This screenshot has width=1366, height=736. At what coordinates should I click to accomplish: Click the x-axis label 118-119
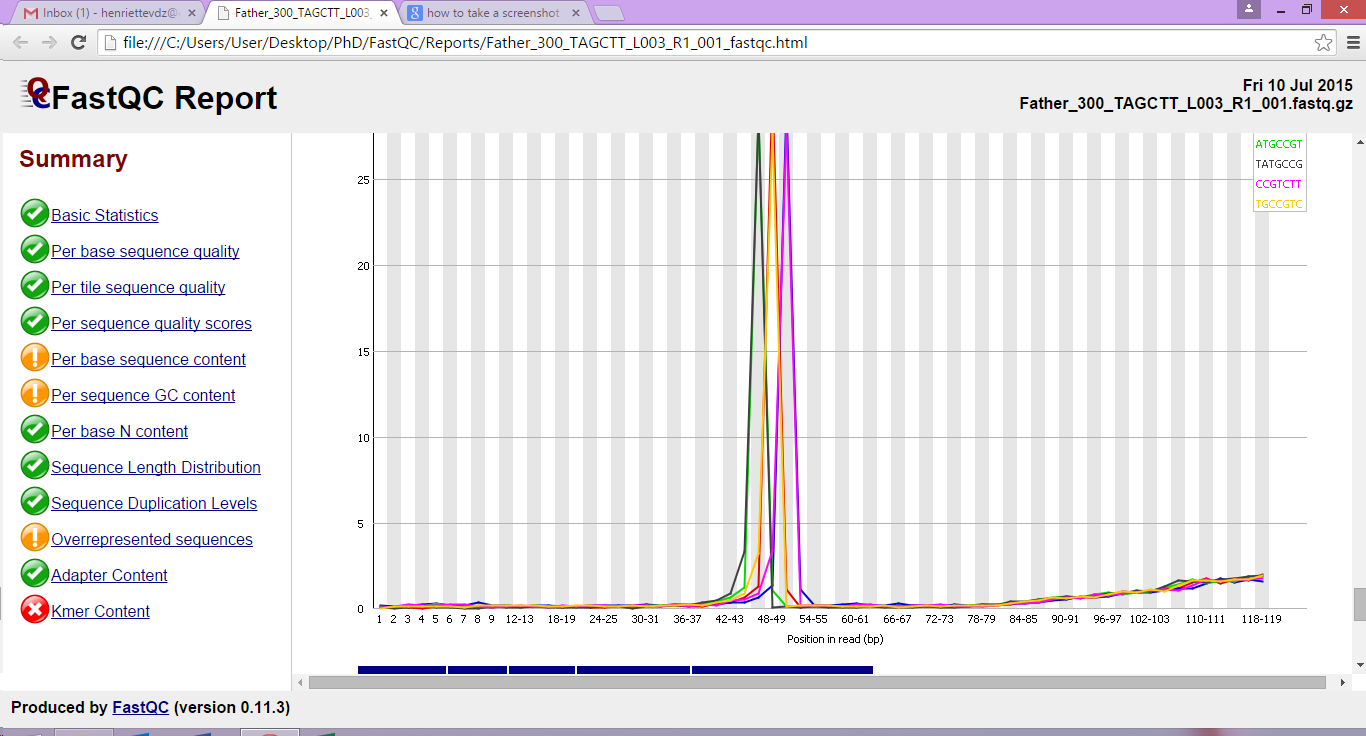click(x=1259, y=619)
